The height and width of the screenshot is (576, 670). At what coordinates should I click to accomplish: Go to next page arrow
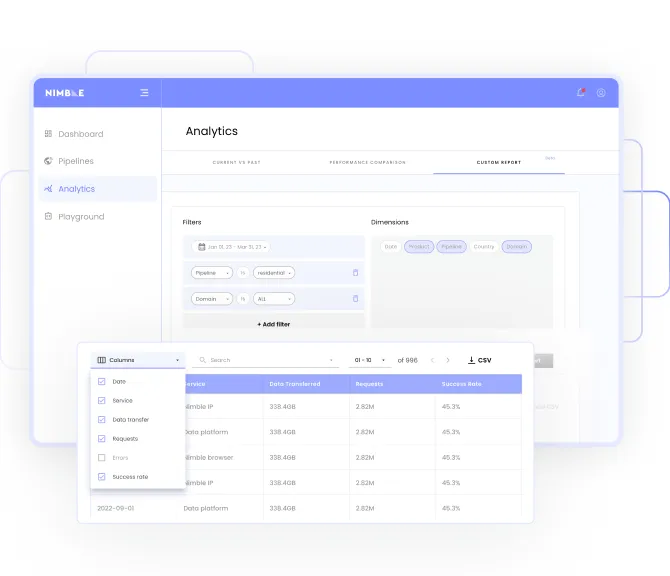tap(448, 360)
